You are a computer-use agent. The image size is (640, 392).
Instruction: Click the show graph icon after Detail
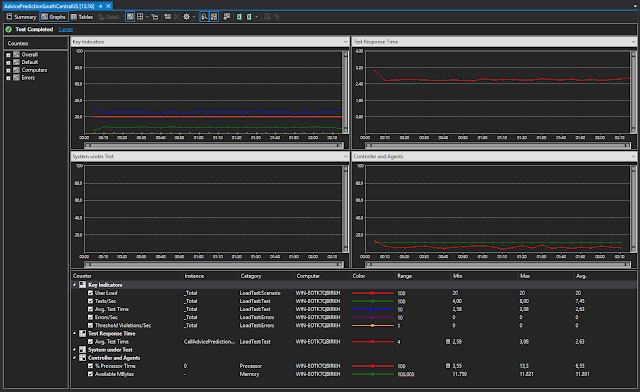pyautogui.click(x=130, y=17)
